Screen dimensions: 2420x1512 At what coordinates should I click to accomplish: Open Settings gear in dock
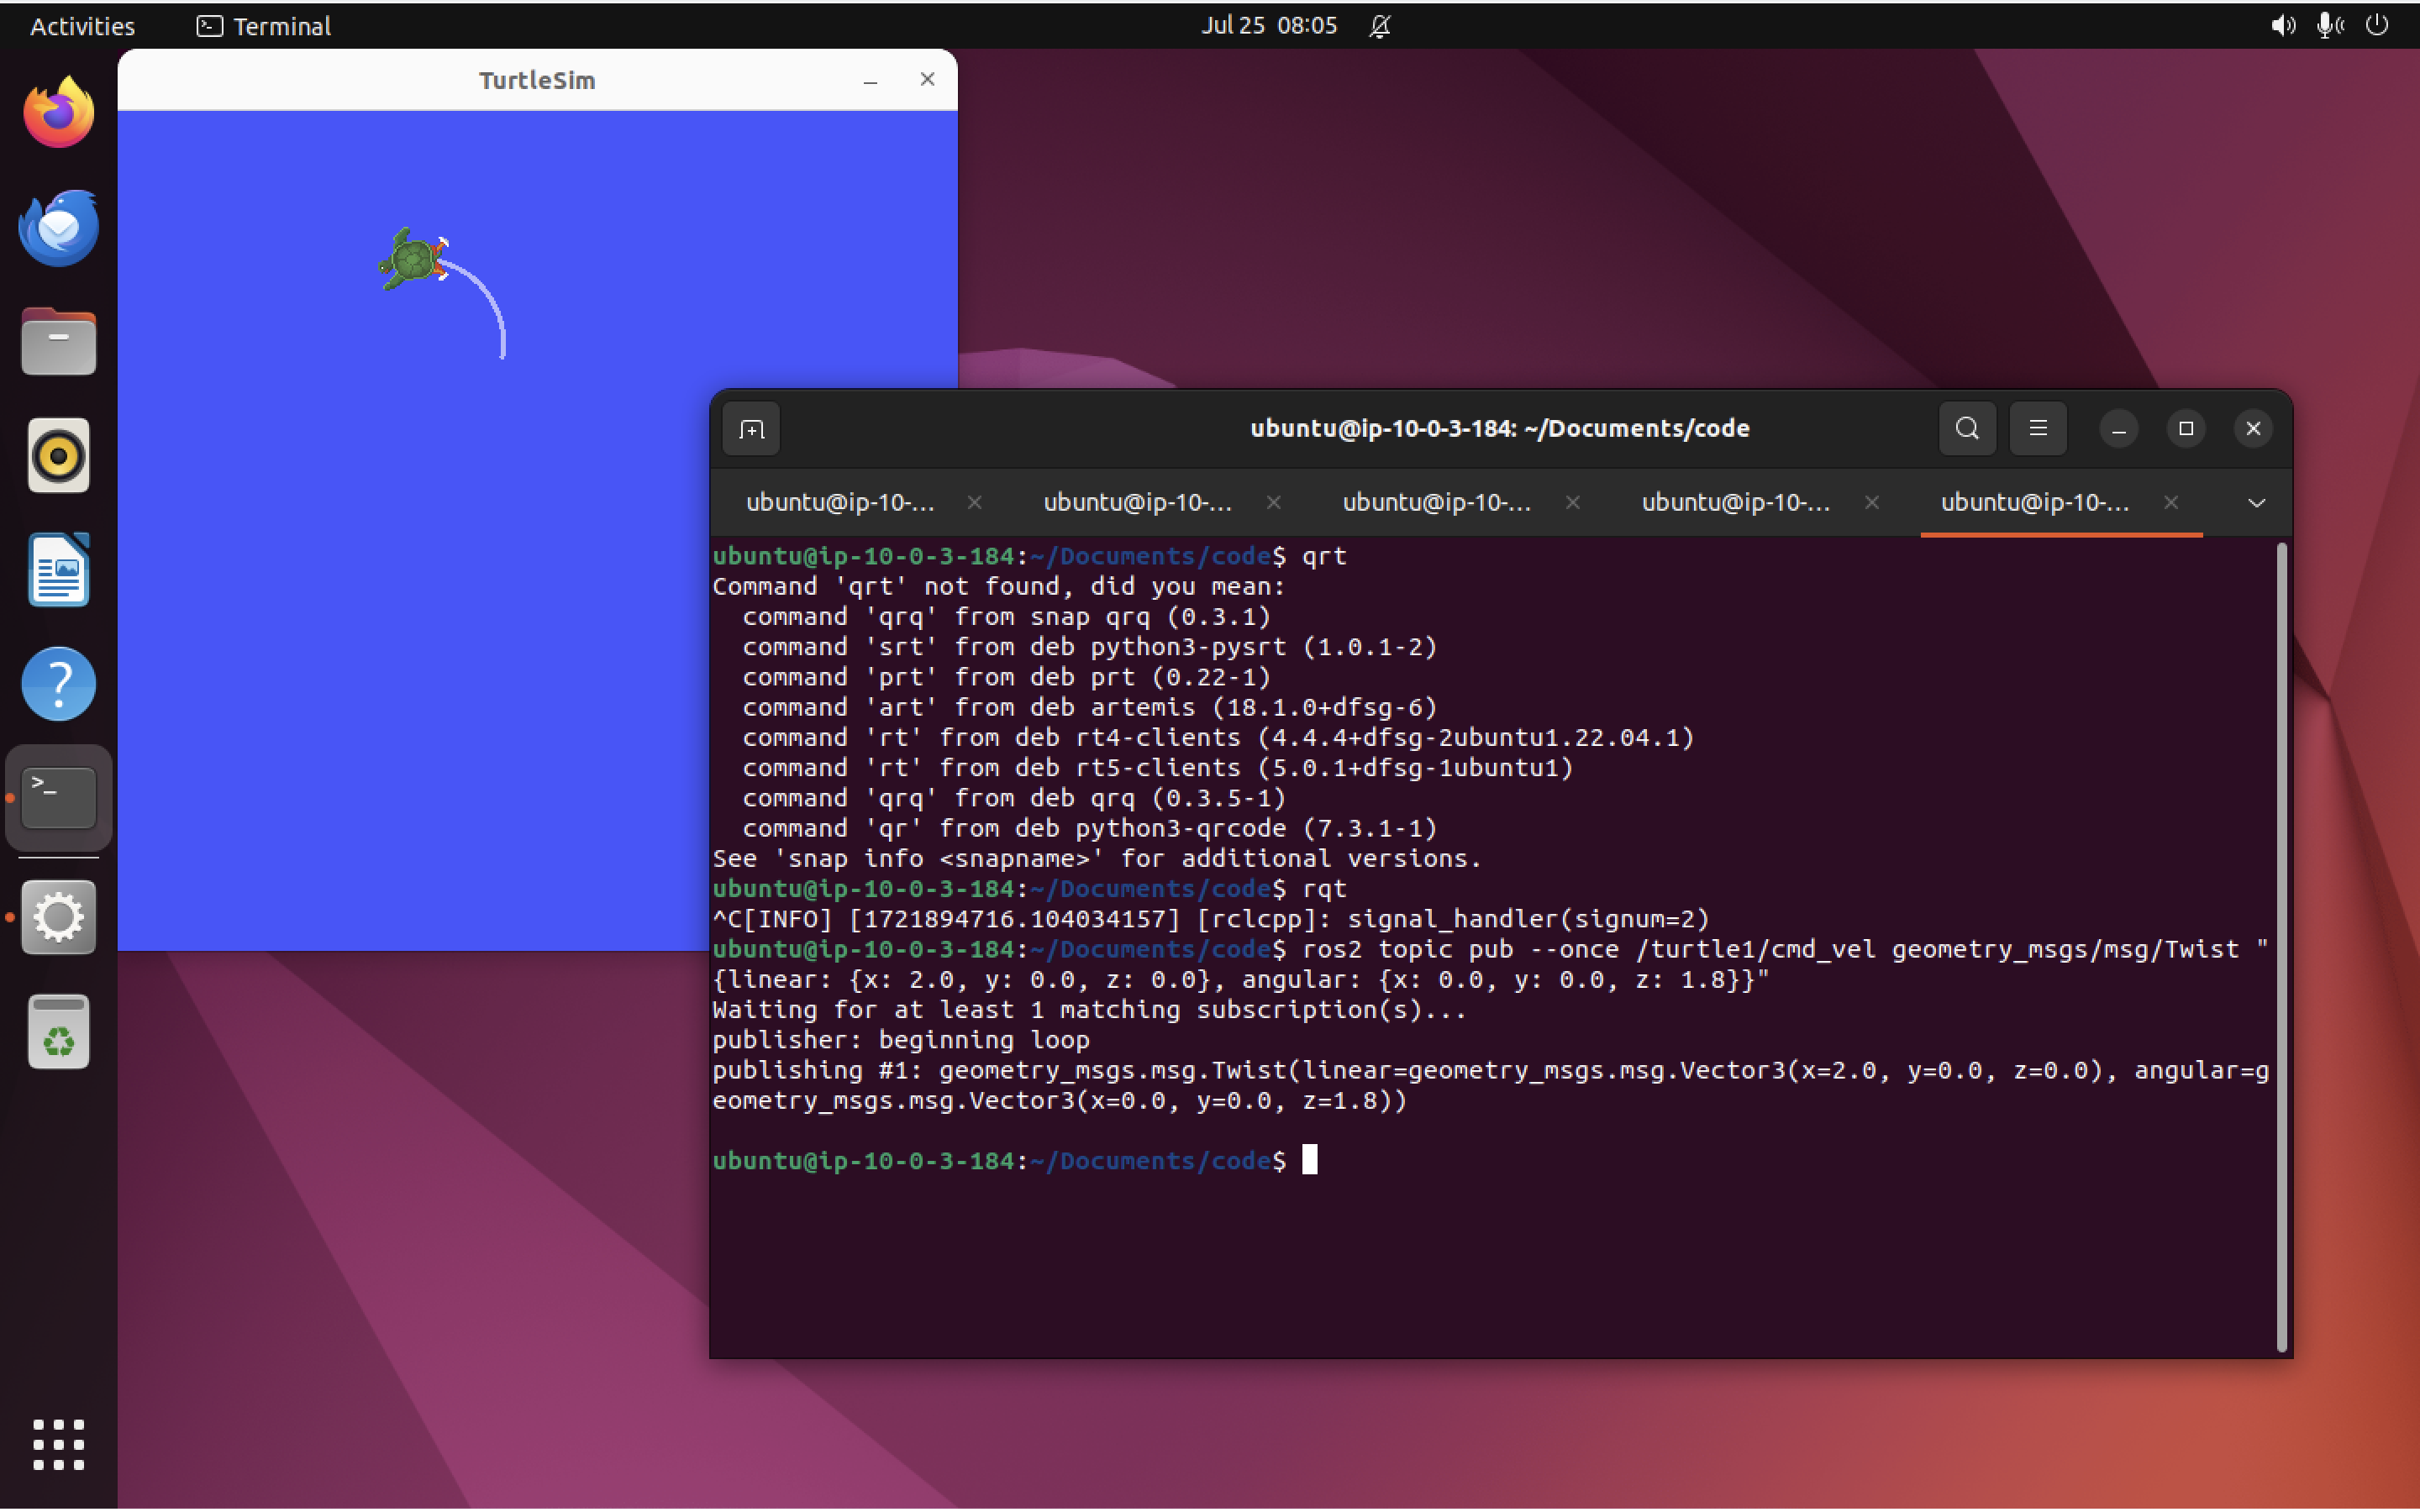click(58, 917)
